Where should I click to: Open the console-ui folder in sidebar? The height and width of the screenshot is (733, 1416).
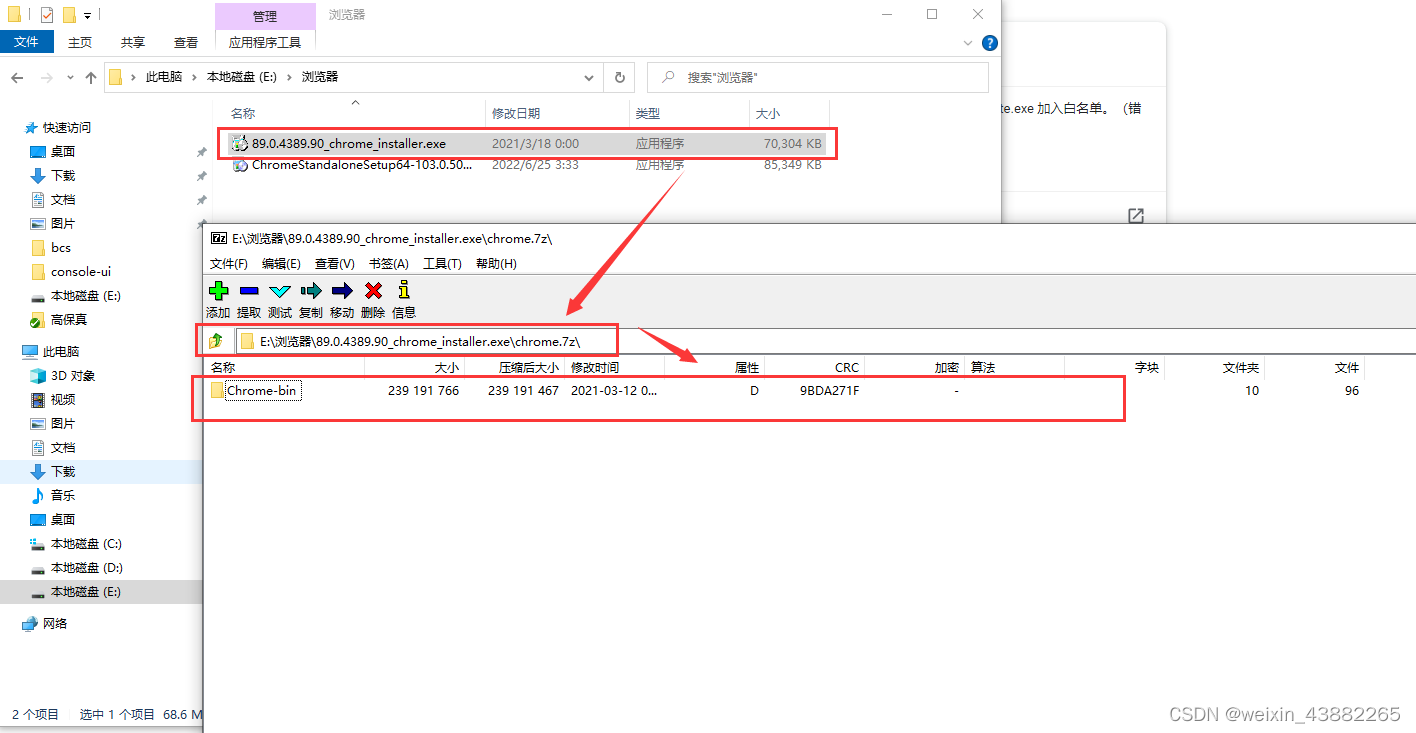[81, 272]
